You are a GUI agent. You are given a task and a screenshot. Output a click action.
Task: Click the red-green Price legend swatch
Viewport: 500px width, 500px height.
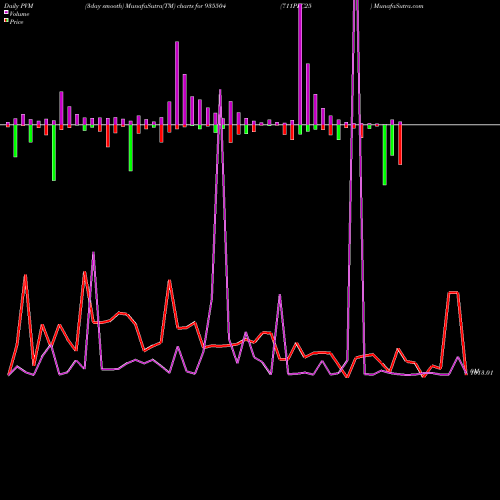(x=6, y=20)
